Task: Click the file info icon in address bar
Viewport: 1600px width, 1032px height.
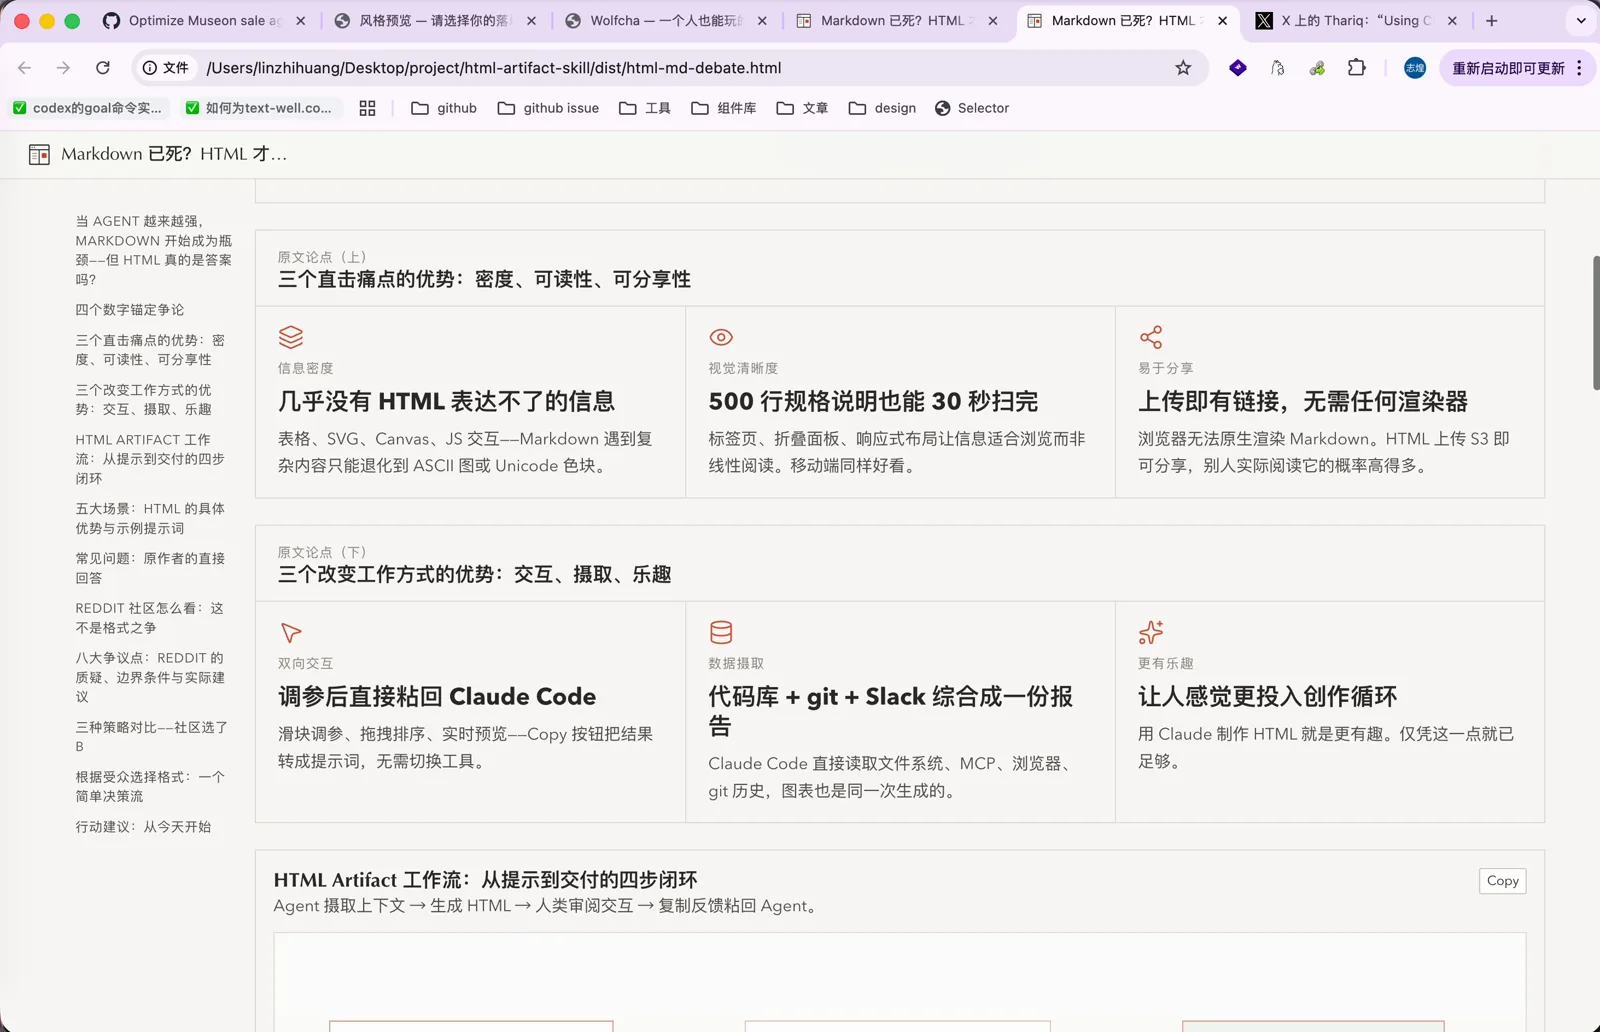Action: 165,68
